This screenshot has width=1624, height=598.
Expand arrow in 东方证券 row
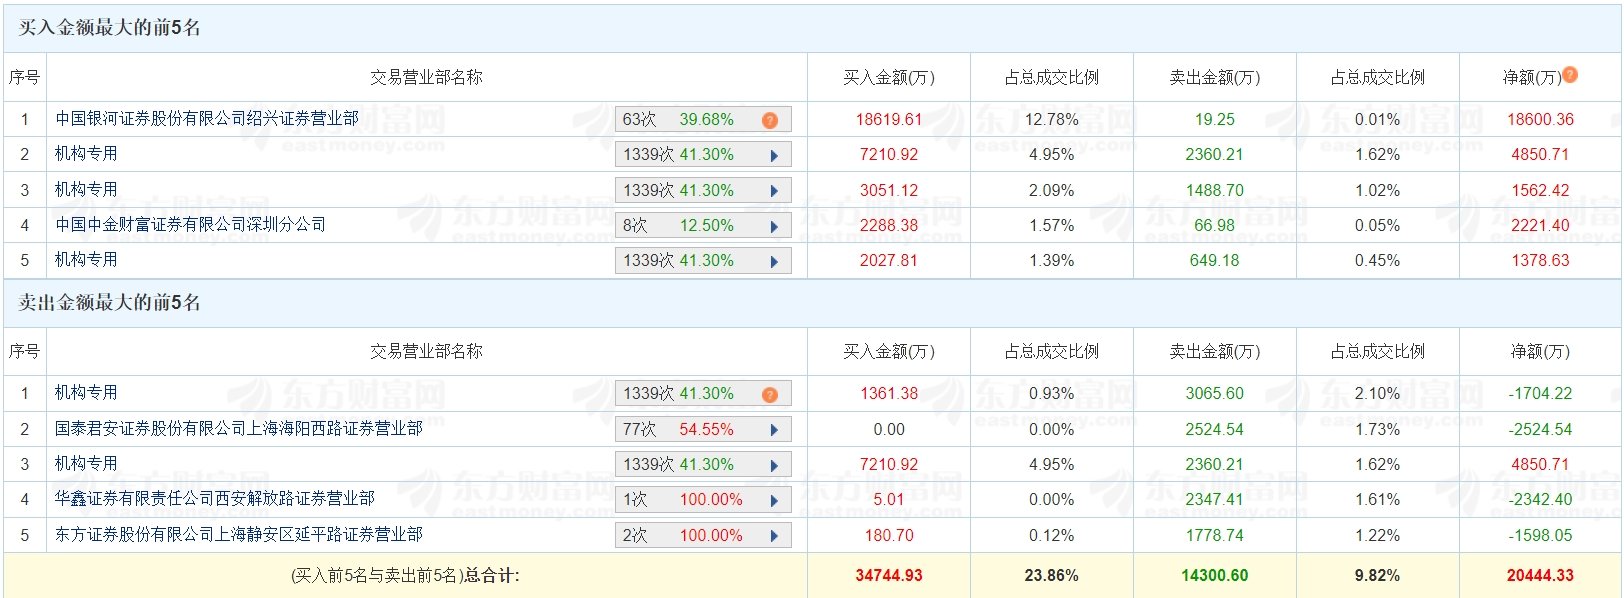click(774, 536)
